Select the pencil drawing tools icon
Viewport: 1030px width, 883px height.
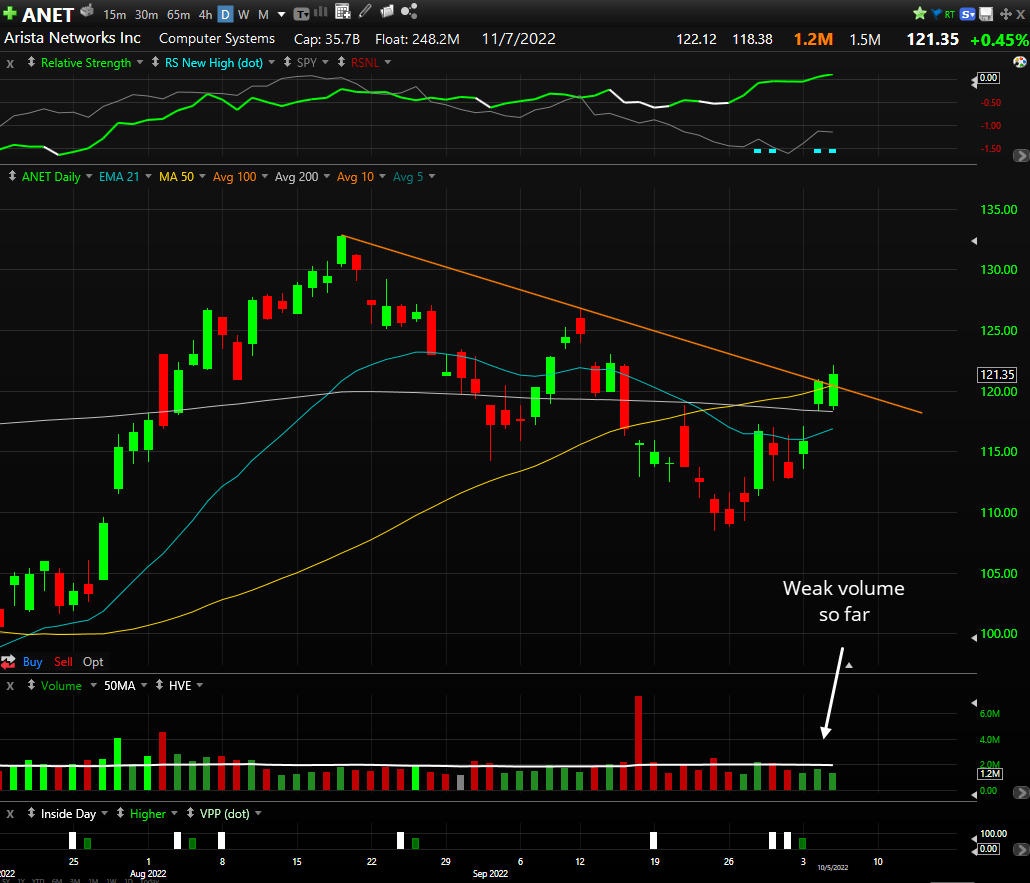click(x=365, y=11)
